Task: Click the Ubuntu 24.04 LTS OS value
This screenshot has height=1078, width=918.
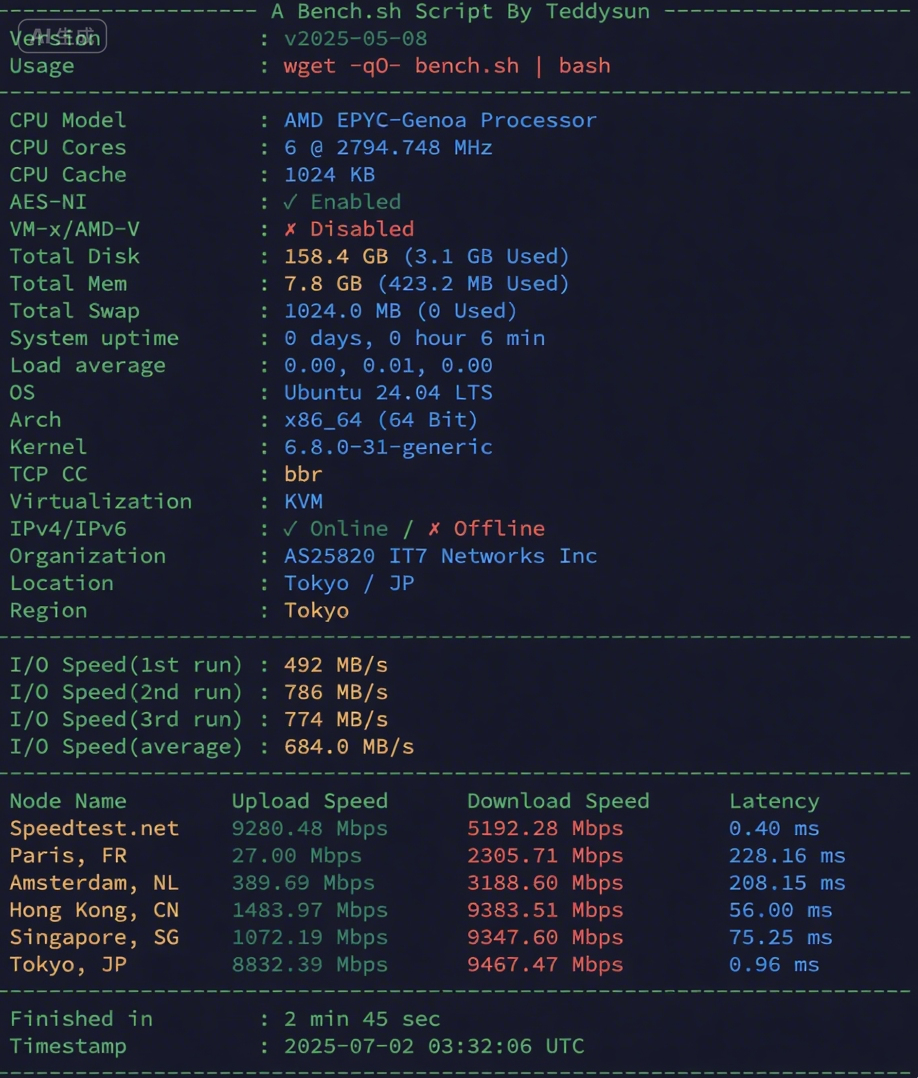Action: [388, 393]
